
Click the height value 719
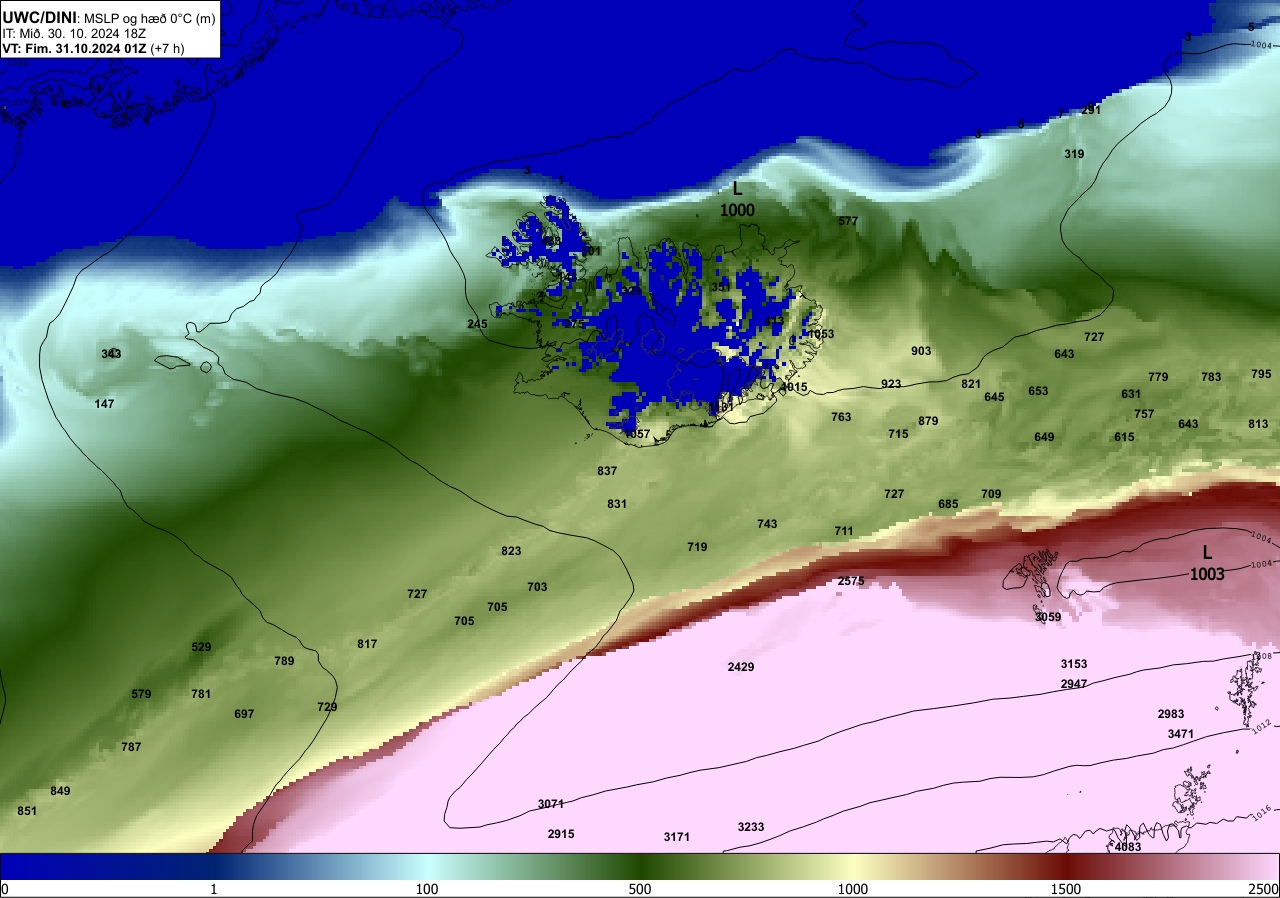697,547
